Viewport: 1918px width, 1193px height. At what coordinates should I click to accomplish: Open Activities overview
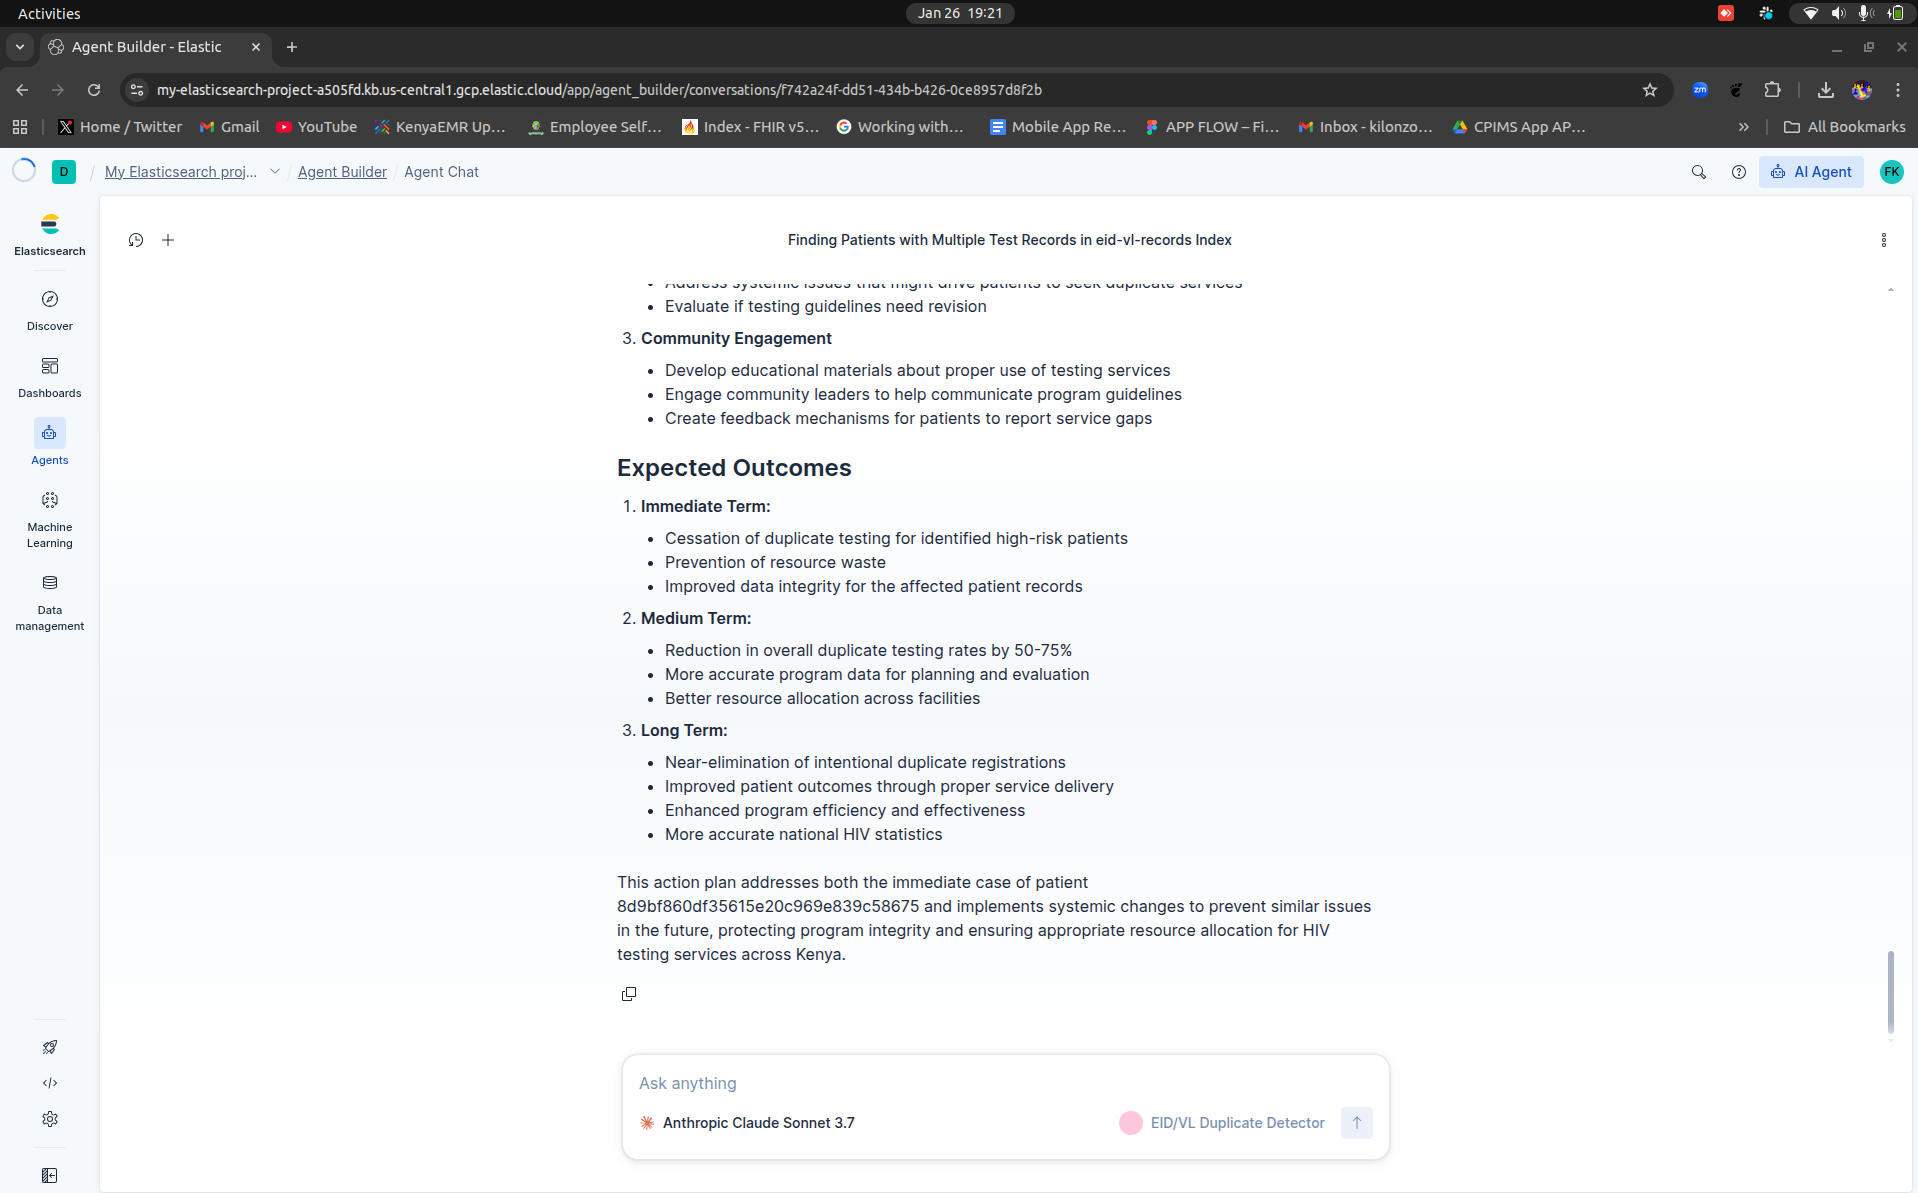coord(49,13)
